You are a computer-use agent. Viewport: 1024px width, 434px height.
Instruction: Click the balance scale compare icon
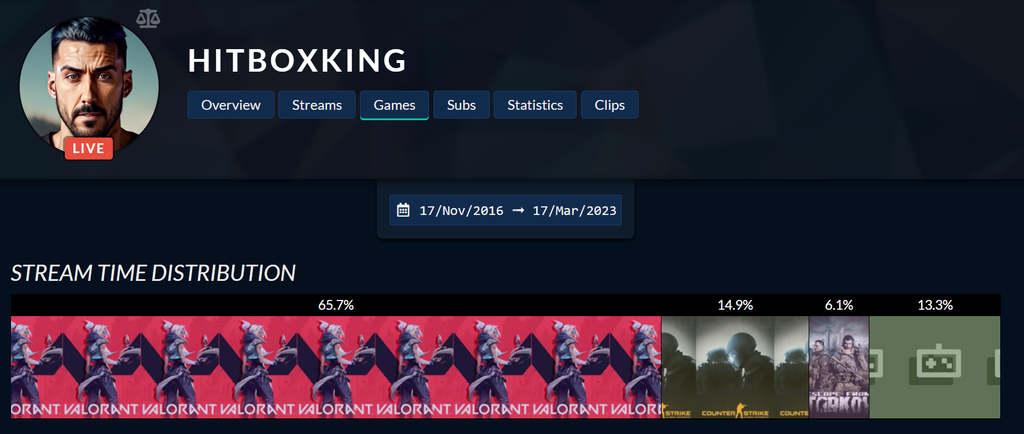[148, 18]
